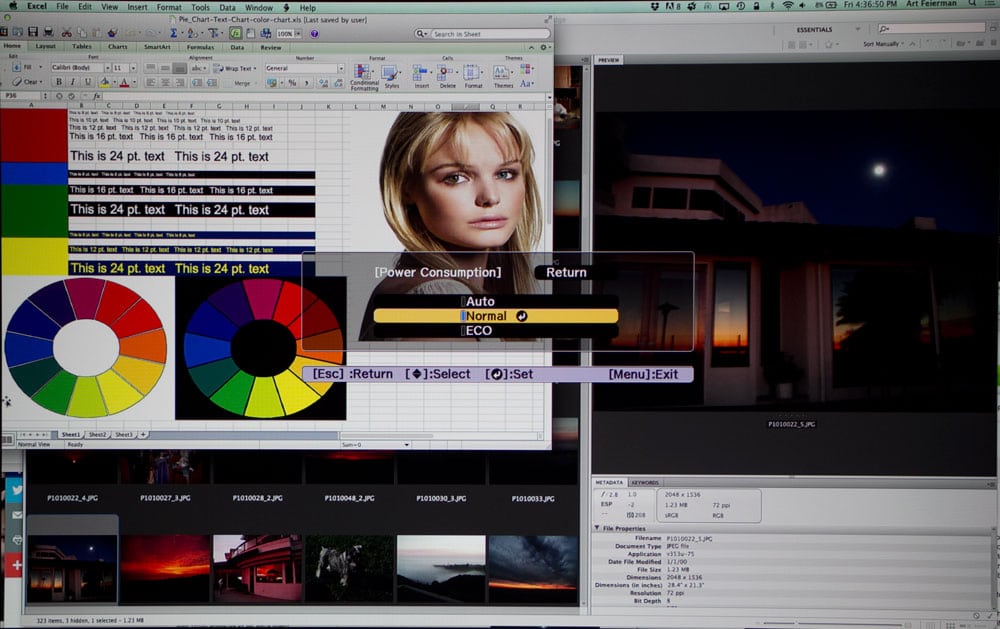Screen dimensions: 1000x629
Task: Select Auto power consumption option
Action: click(496, 301)
